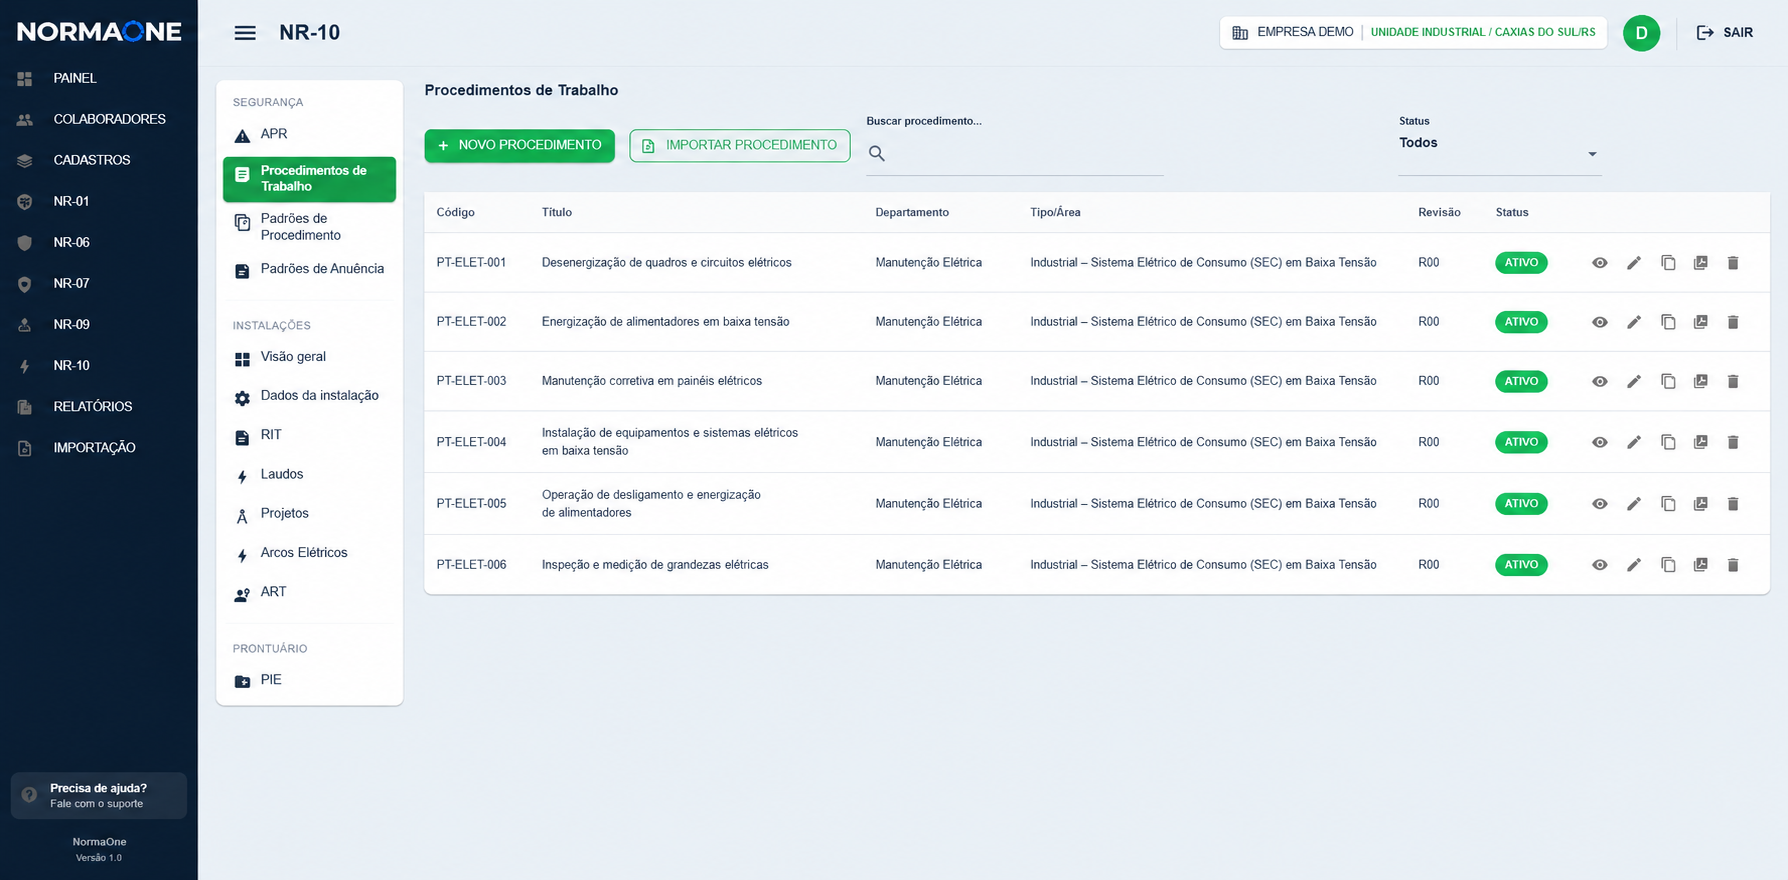The image size is (1788, 880).
Task: Focus the Buscar procedimento search field
Action: pyautogui.click(x=1014, y=153)
